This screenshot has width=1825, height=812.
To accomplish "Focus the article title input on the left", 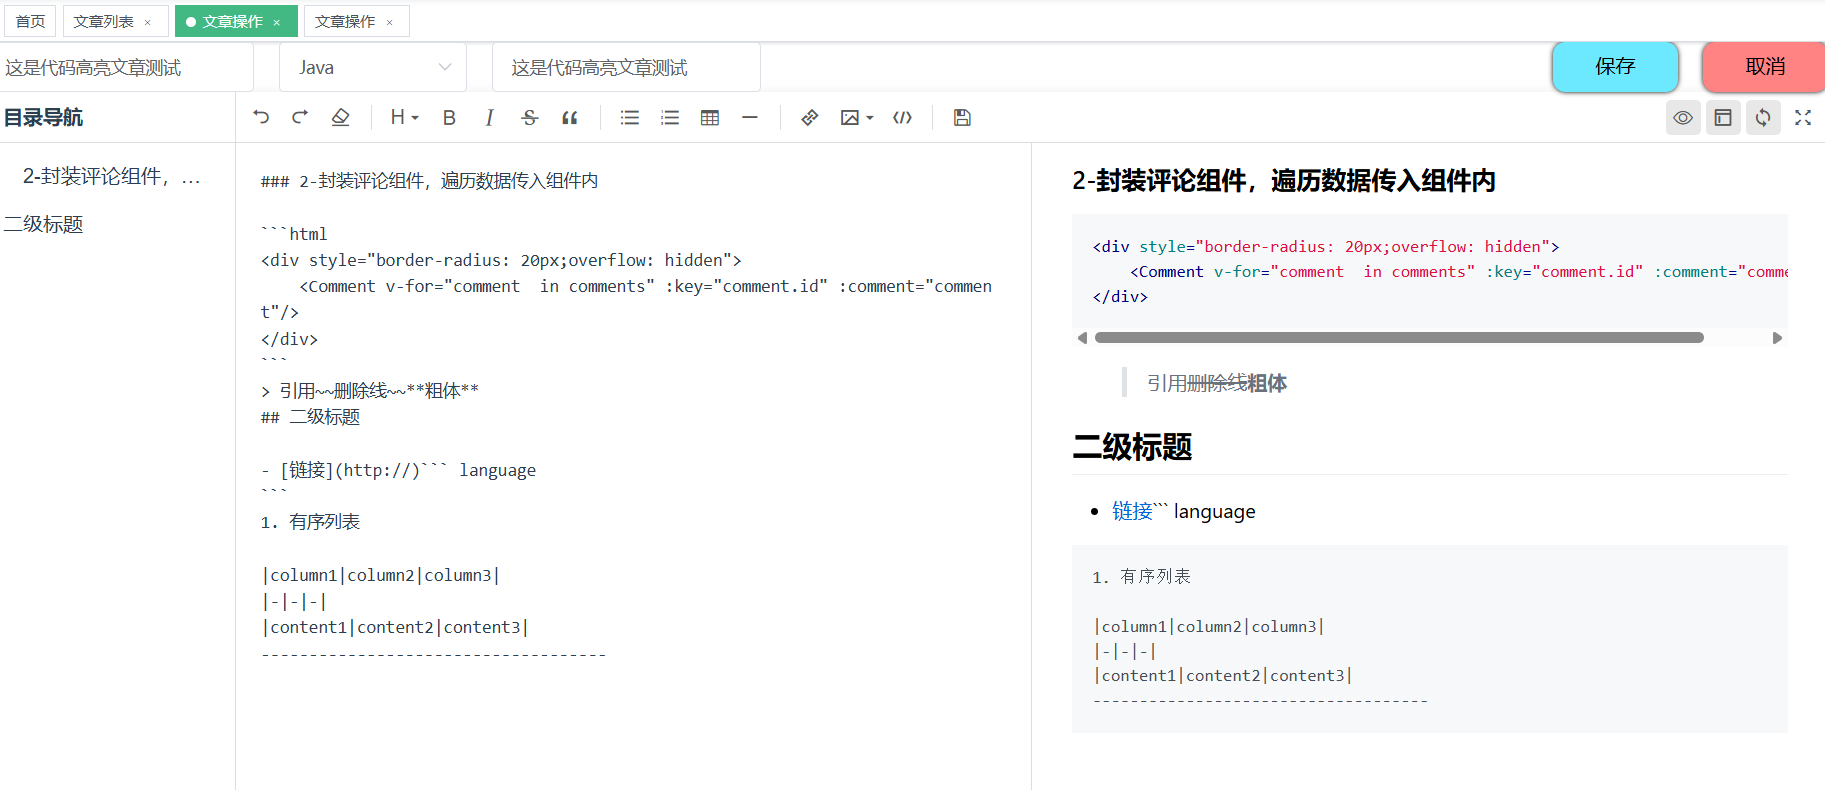I will pos(126,67).
